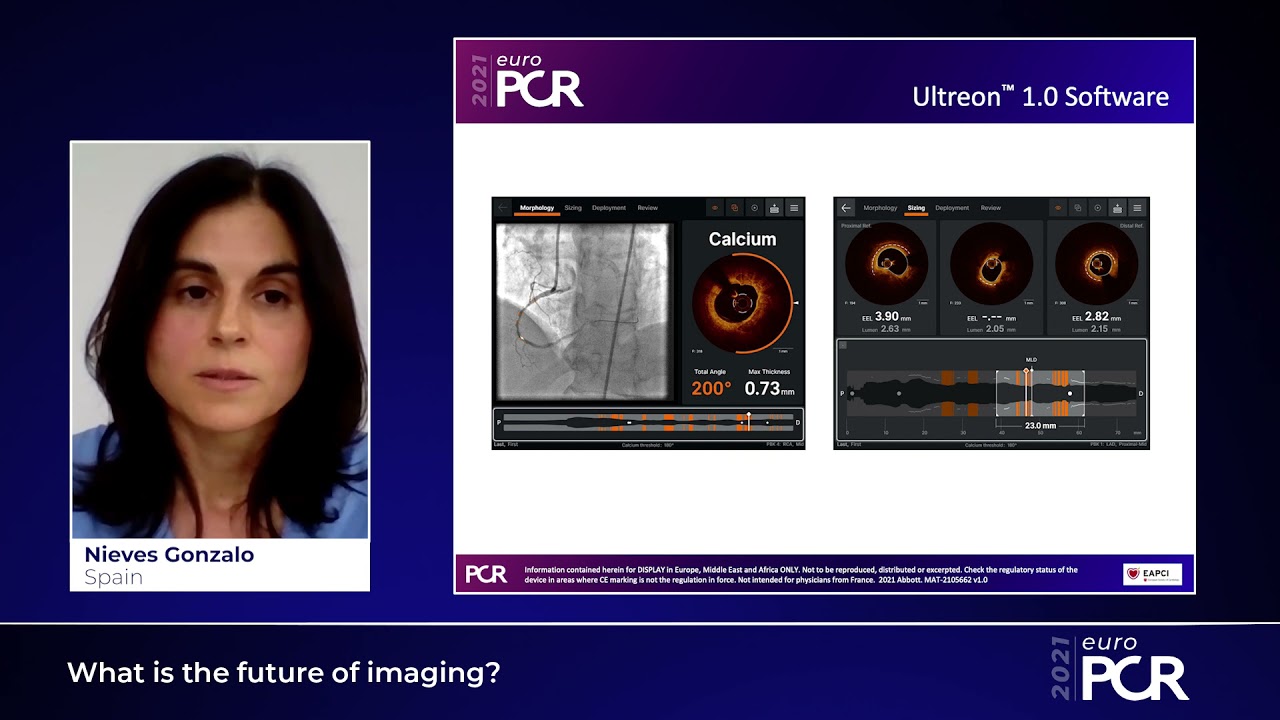Screen dimensions: 1280x720
Task: Click the Calcium OCT cross-section image
Action: point(742,302)
